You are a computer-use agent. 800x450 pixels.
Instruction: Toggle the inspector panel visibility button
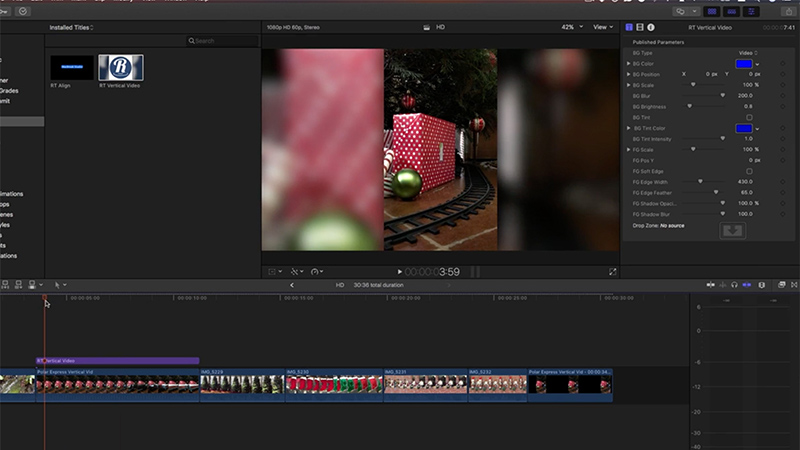(x=751, y=11)
